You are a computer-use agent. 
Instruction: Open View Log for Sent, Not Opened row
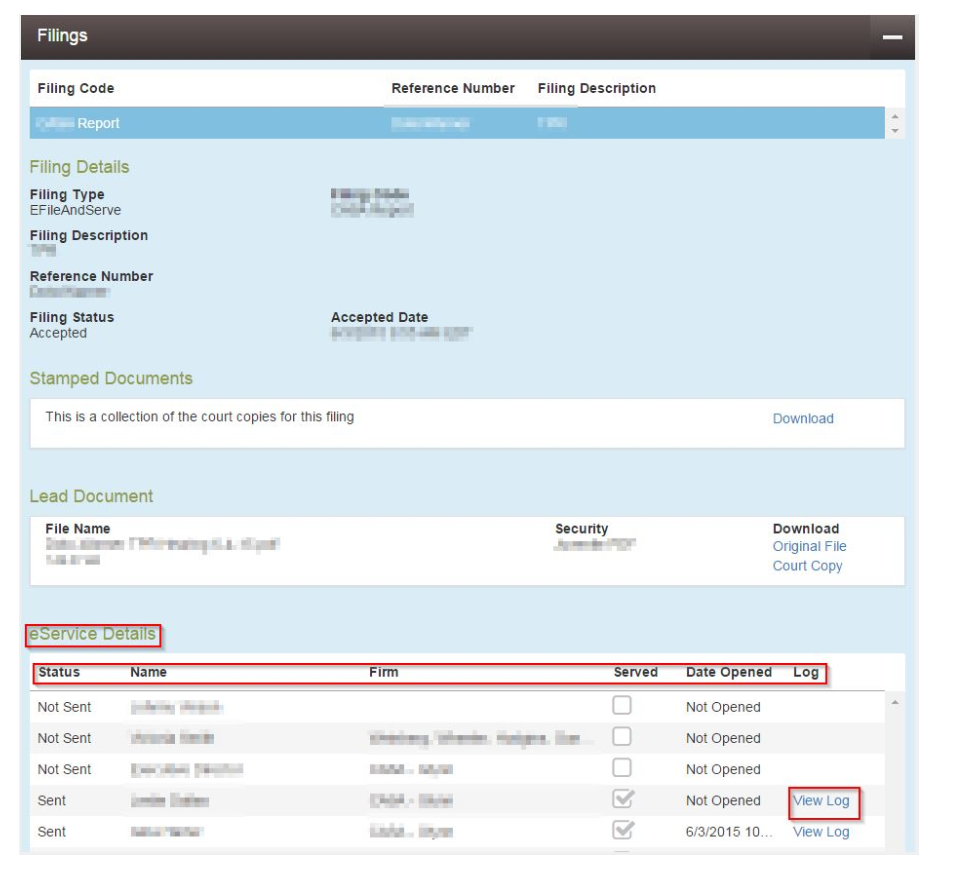click(x=821, y=801)
